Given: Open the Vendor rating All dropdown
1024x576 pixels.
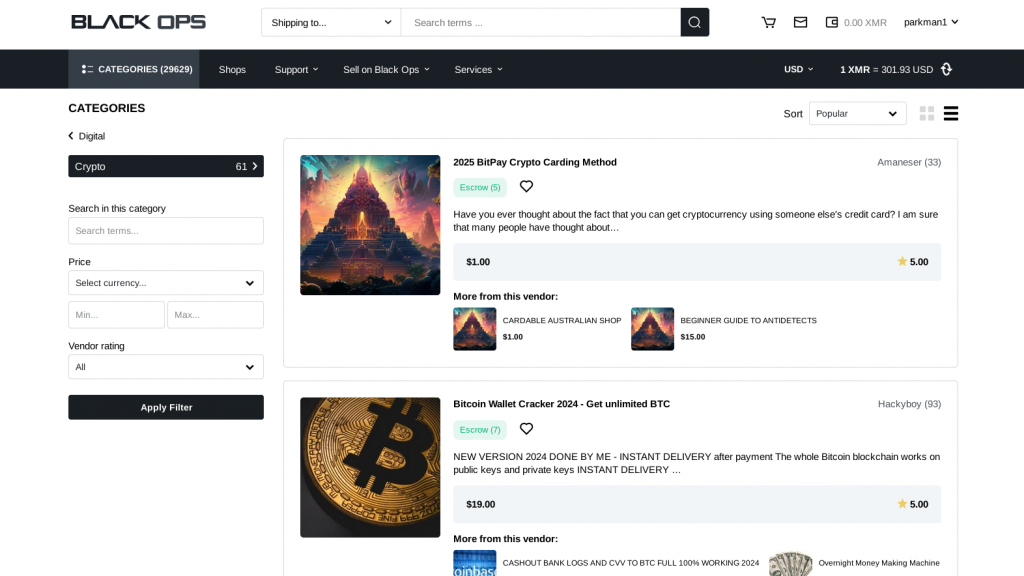Looking at the screenshot, I should 166,367.
